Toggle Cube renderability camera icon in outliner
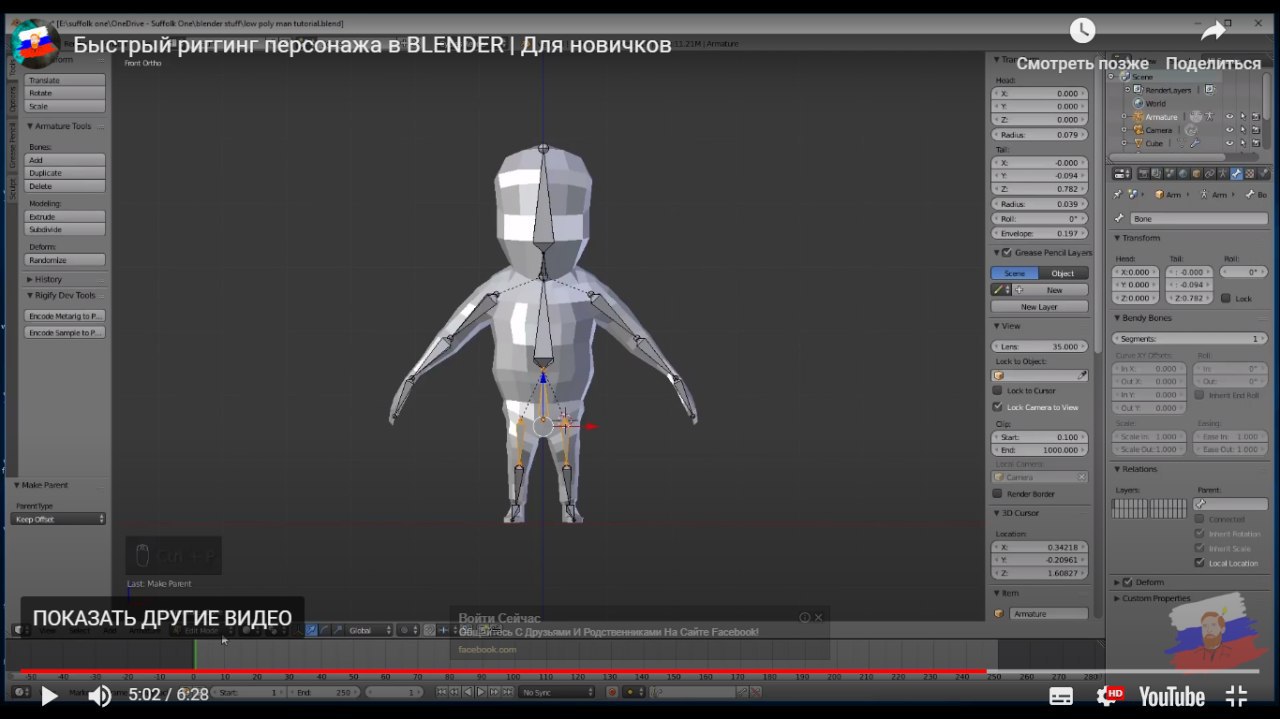This screenshot has height=719, width=1280. 1255,143
